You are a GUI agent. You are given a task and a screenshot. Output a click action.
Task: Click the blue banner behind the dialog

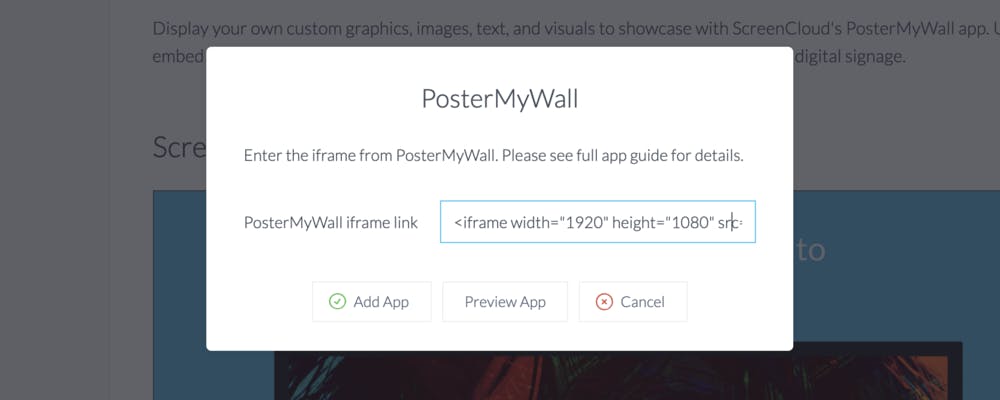[893, 287]
